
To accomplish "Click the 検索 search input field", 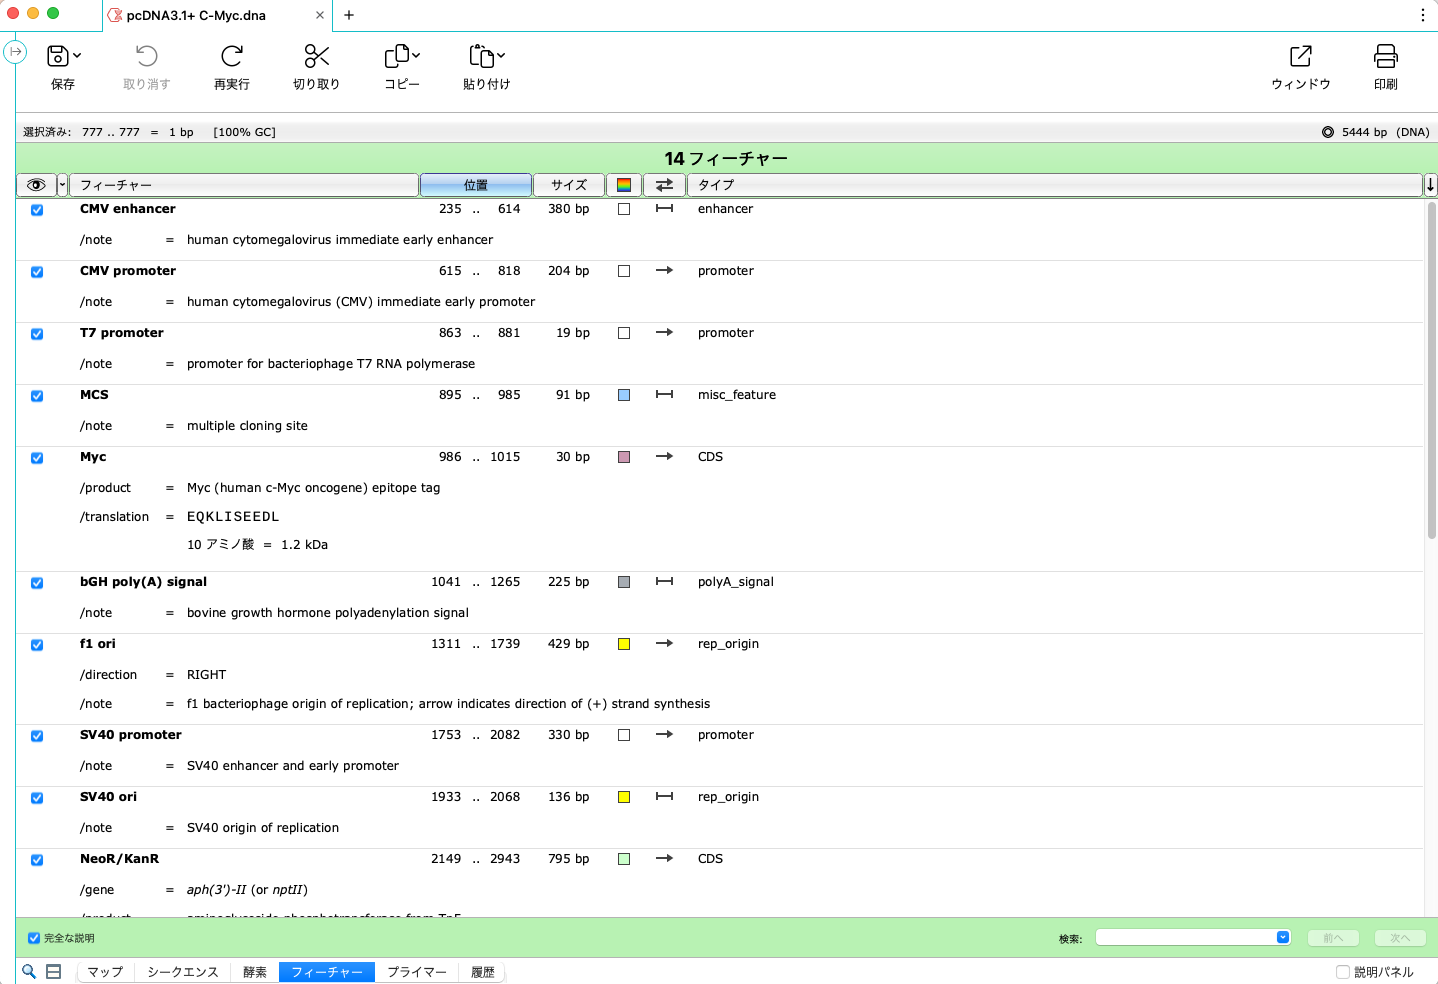I will coord(1185,938).
